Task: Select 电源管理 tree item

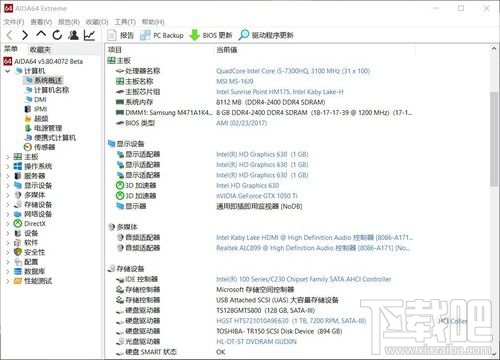Action: pyautogui.click(x=44, y=128)
